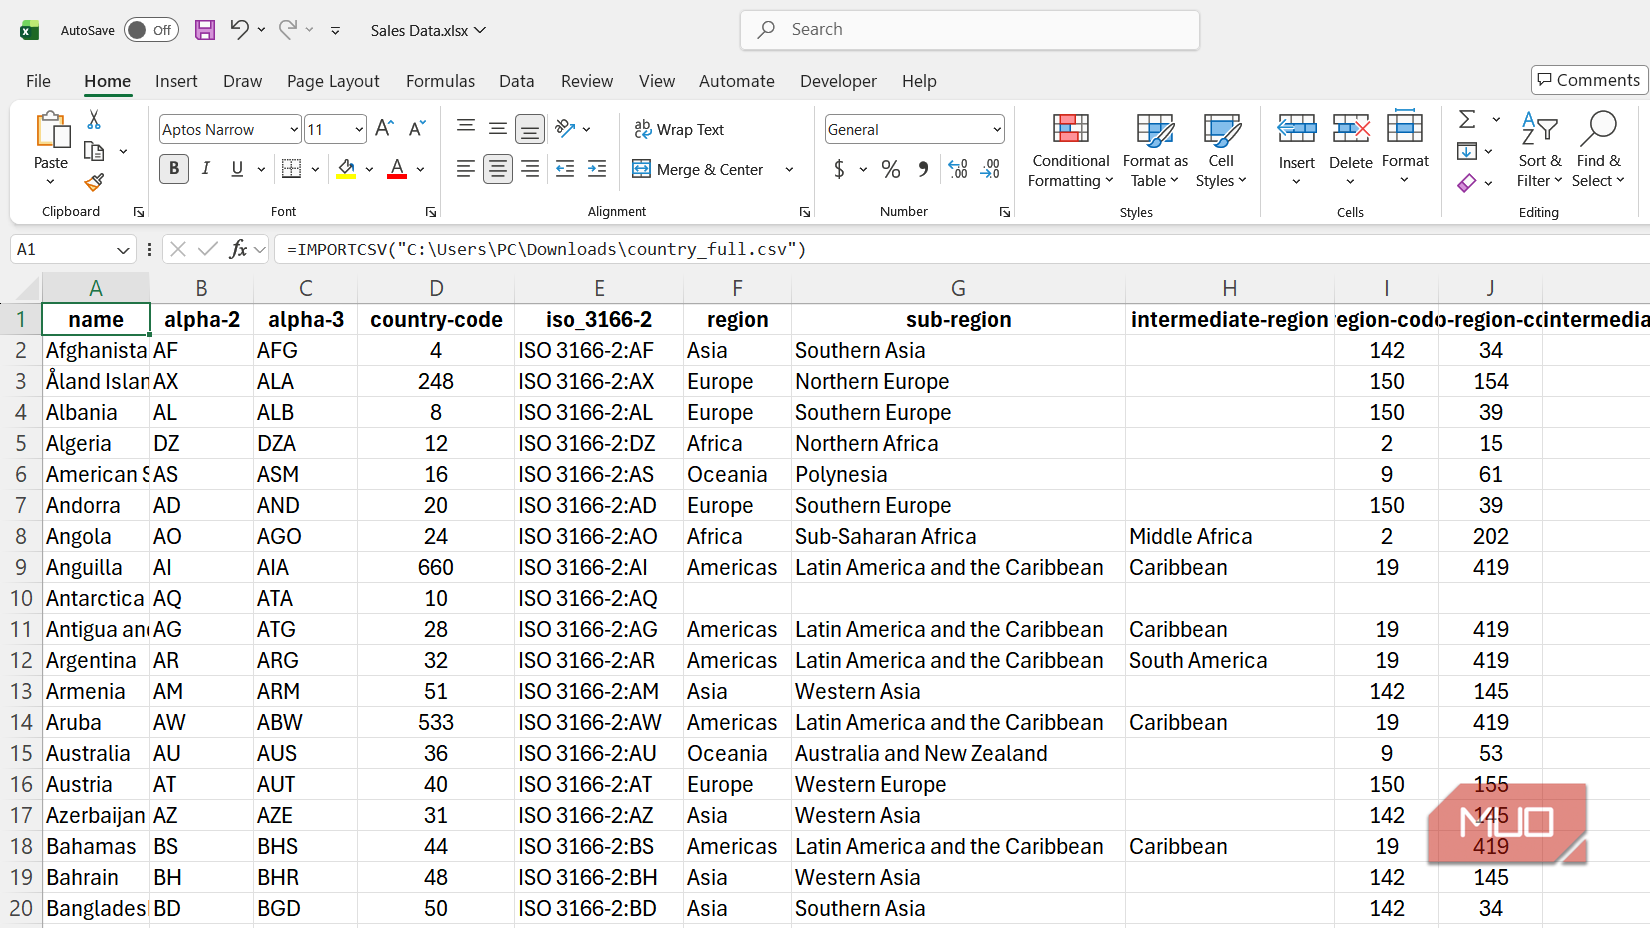
Task: Select the row 10 header
Action: click(21, 598)
